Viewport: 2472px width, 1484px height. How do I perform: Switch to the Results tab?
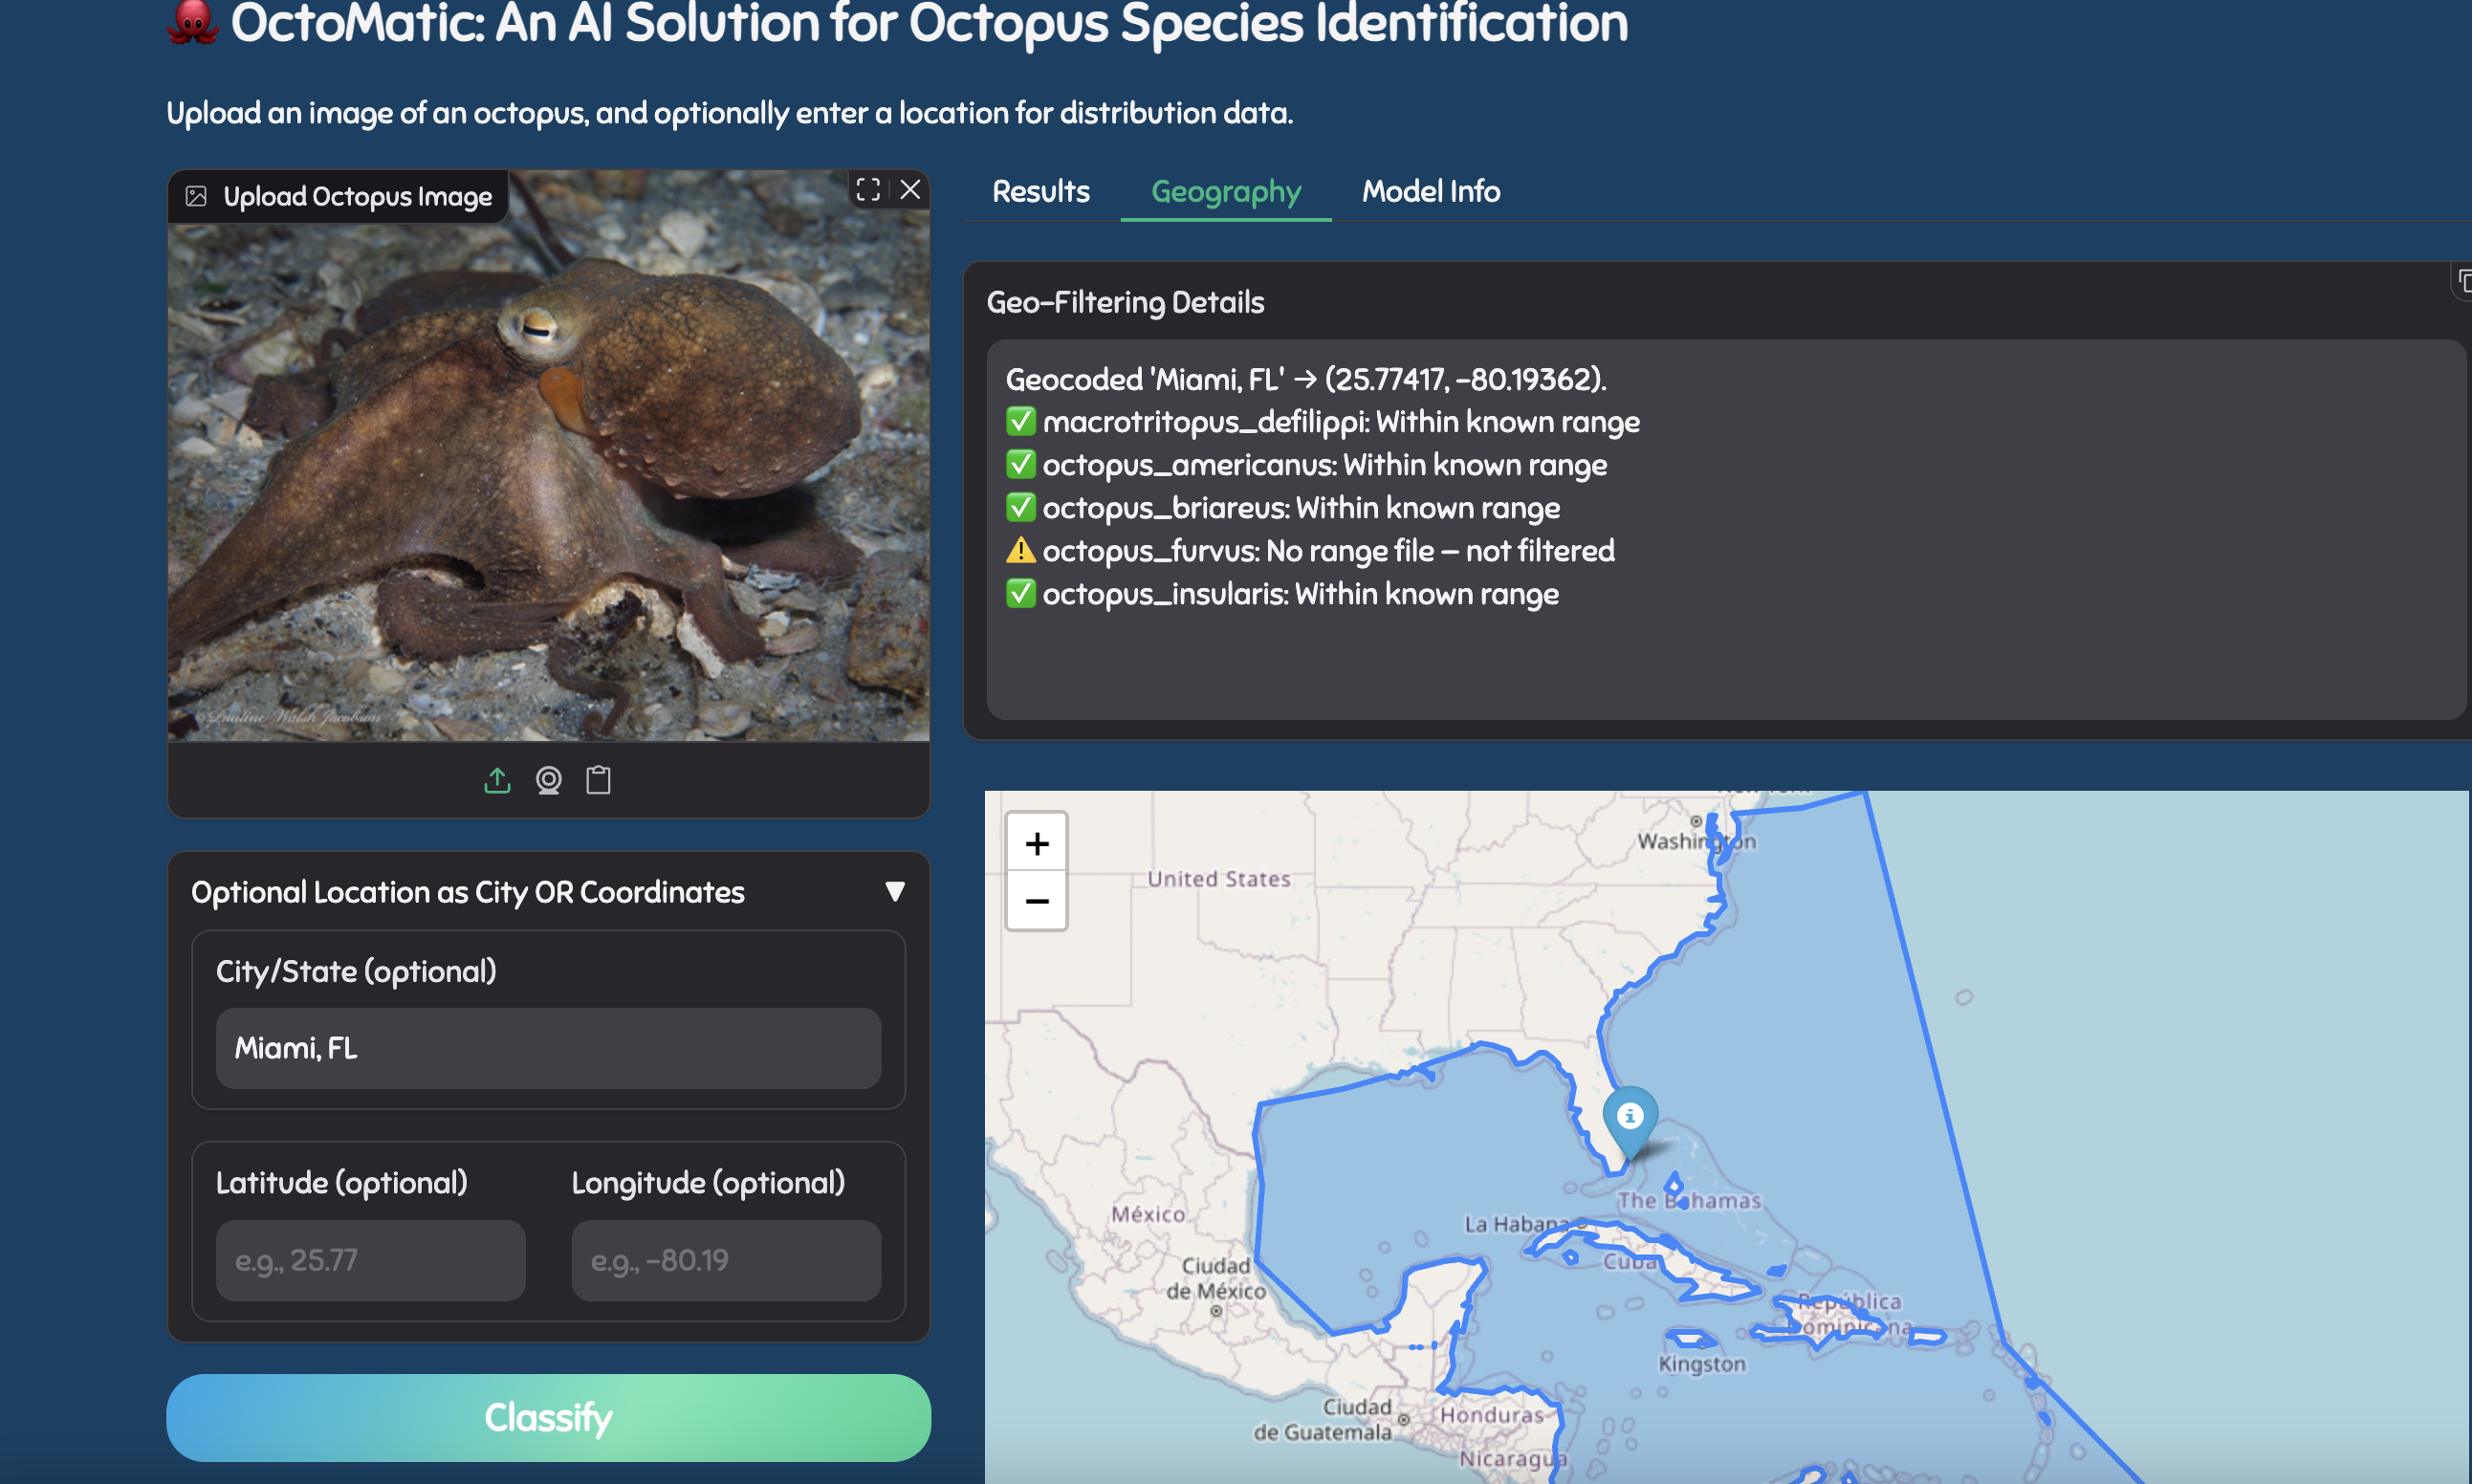point(1040,191)
